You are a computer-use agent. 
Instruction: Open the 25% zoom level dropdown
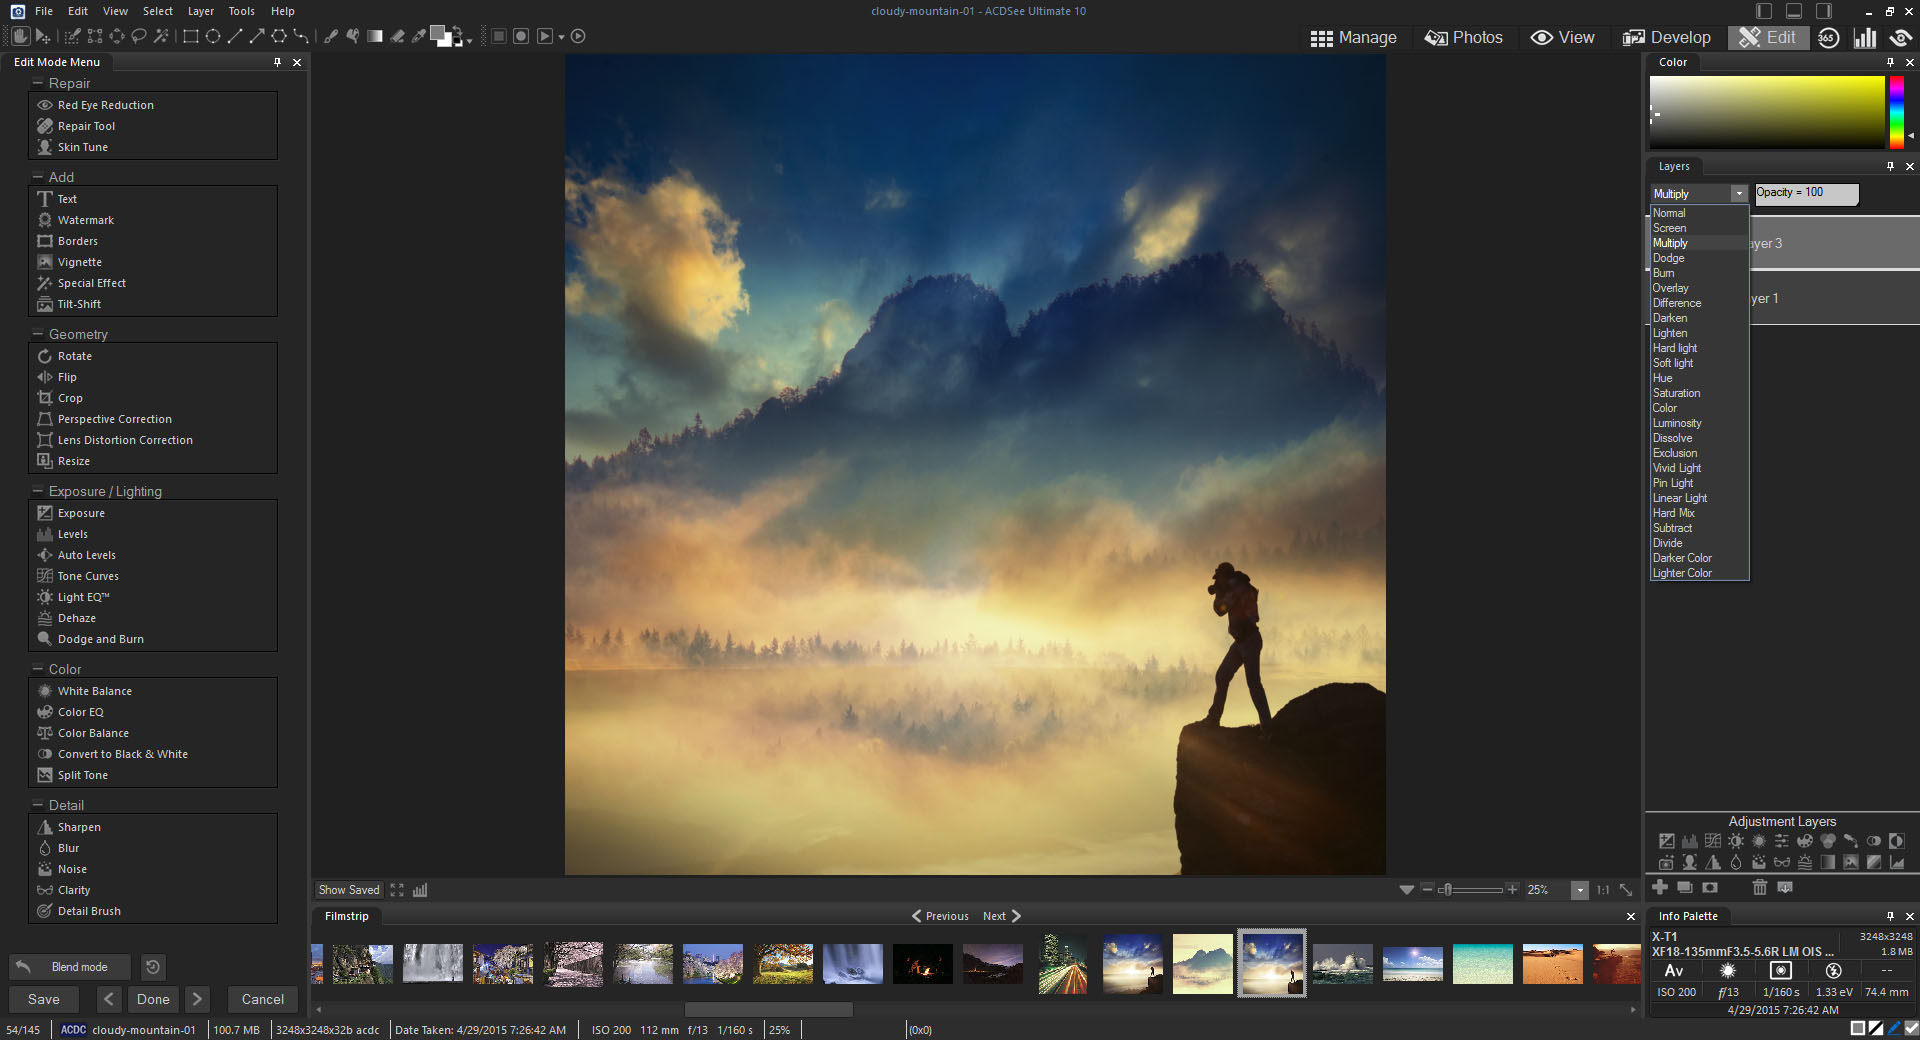[1580, 890]
